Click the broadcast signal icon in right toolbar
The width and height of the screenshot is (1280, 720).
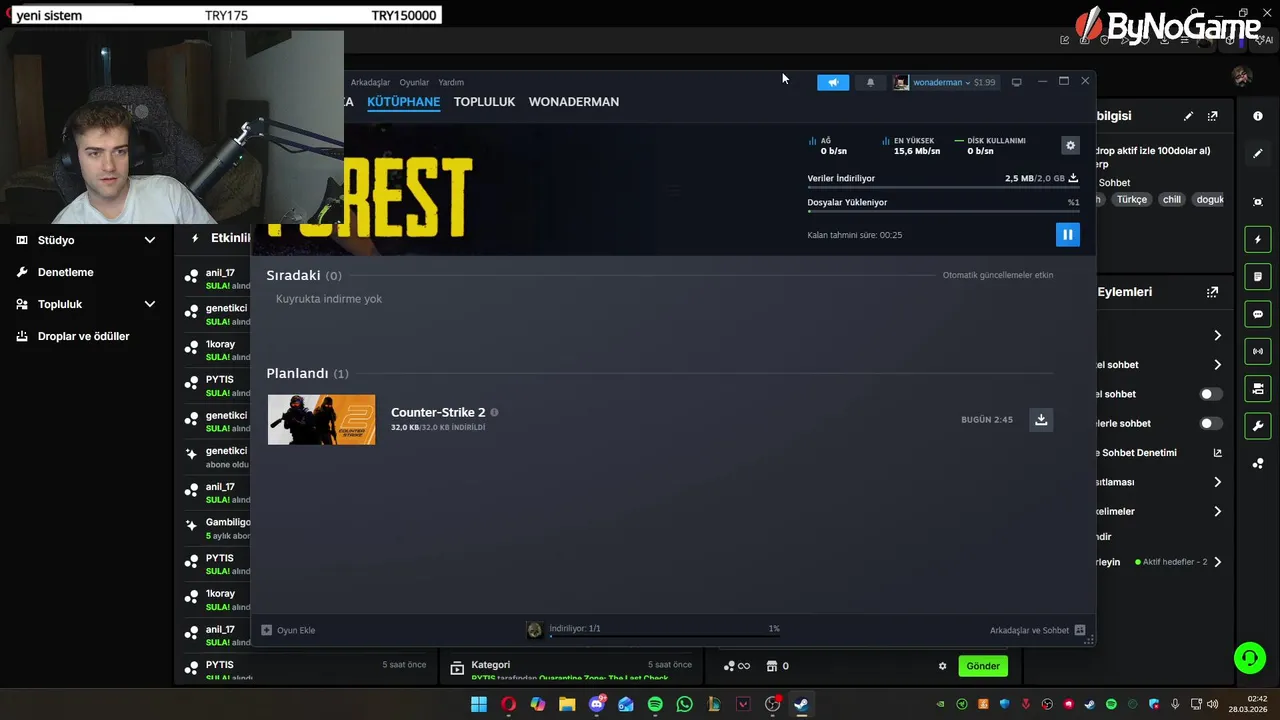pos(1258,351)
